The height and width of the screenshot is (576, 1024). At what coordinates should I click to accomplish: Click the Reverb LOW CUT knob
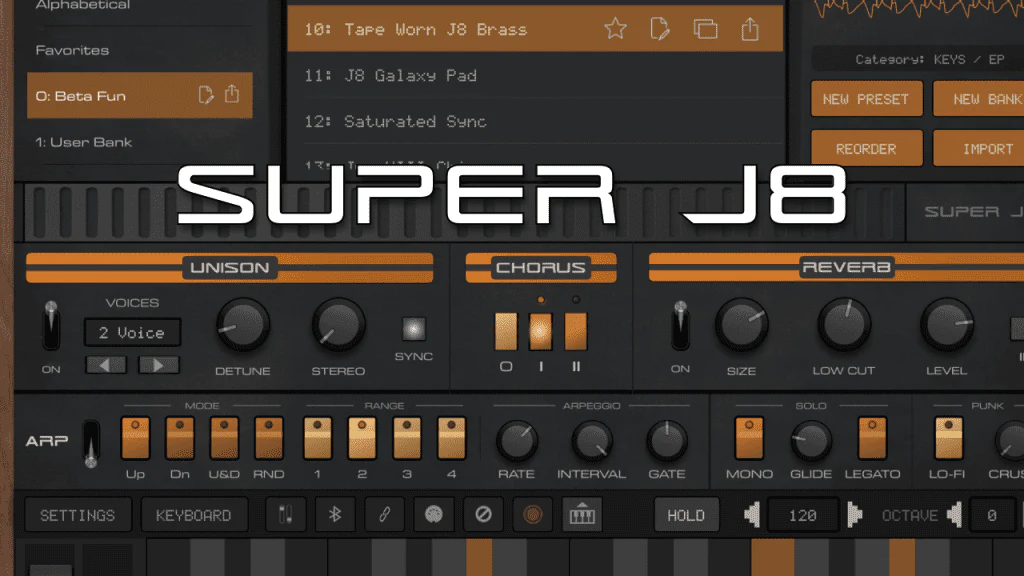pyautogui.click(x=844, y=325)
